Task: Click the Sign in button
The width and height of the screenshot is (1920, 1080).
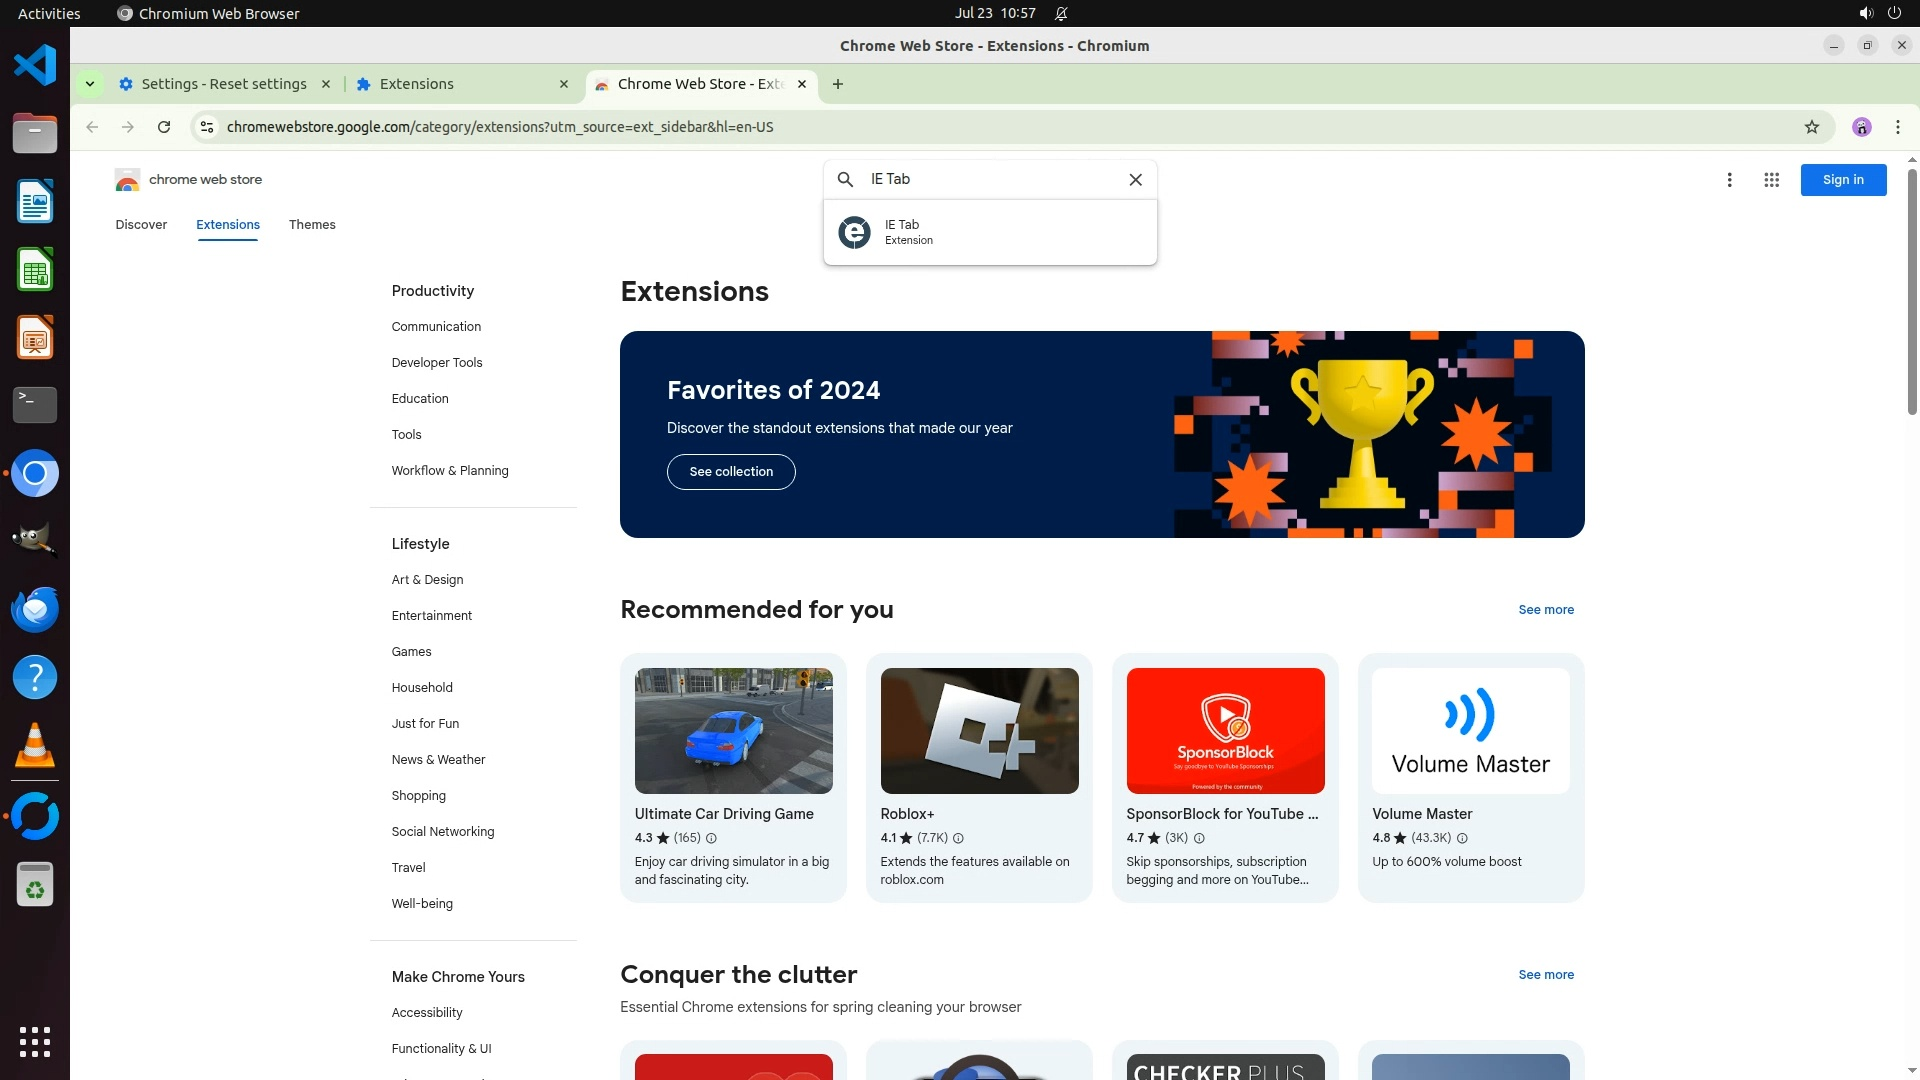Action: point(1842,180)
